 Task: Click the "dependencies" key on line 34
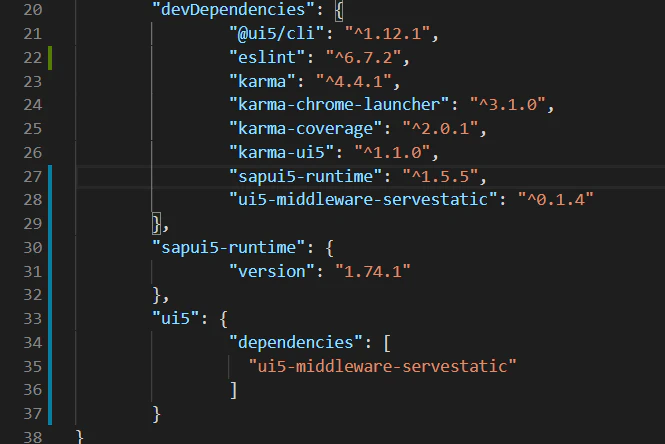(296, 342)
